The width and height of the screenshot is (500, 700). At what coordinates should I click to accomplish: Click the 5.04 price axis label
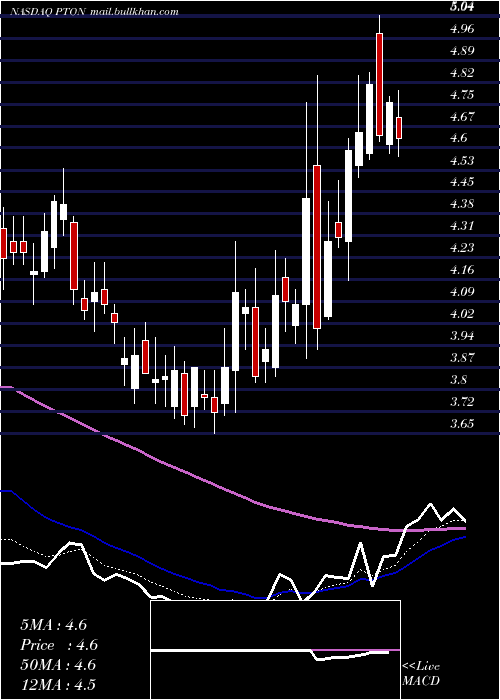462,6
